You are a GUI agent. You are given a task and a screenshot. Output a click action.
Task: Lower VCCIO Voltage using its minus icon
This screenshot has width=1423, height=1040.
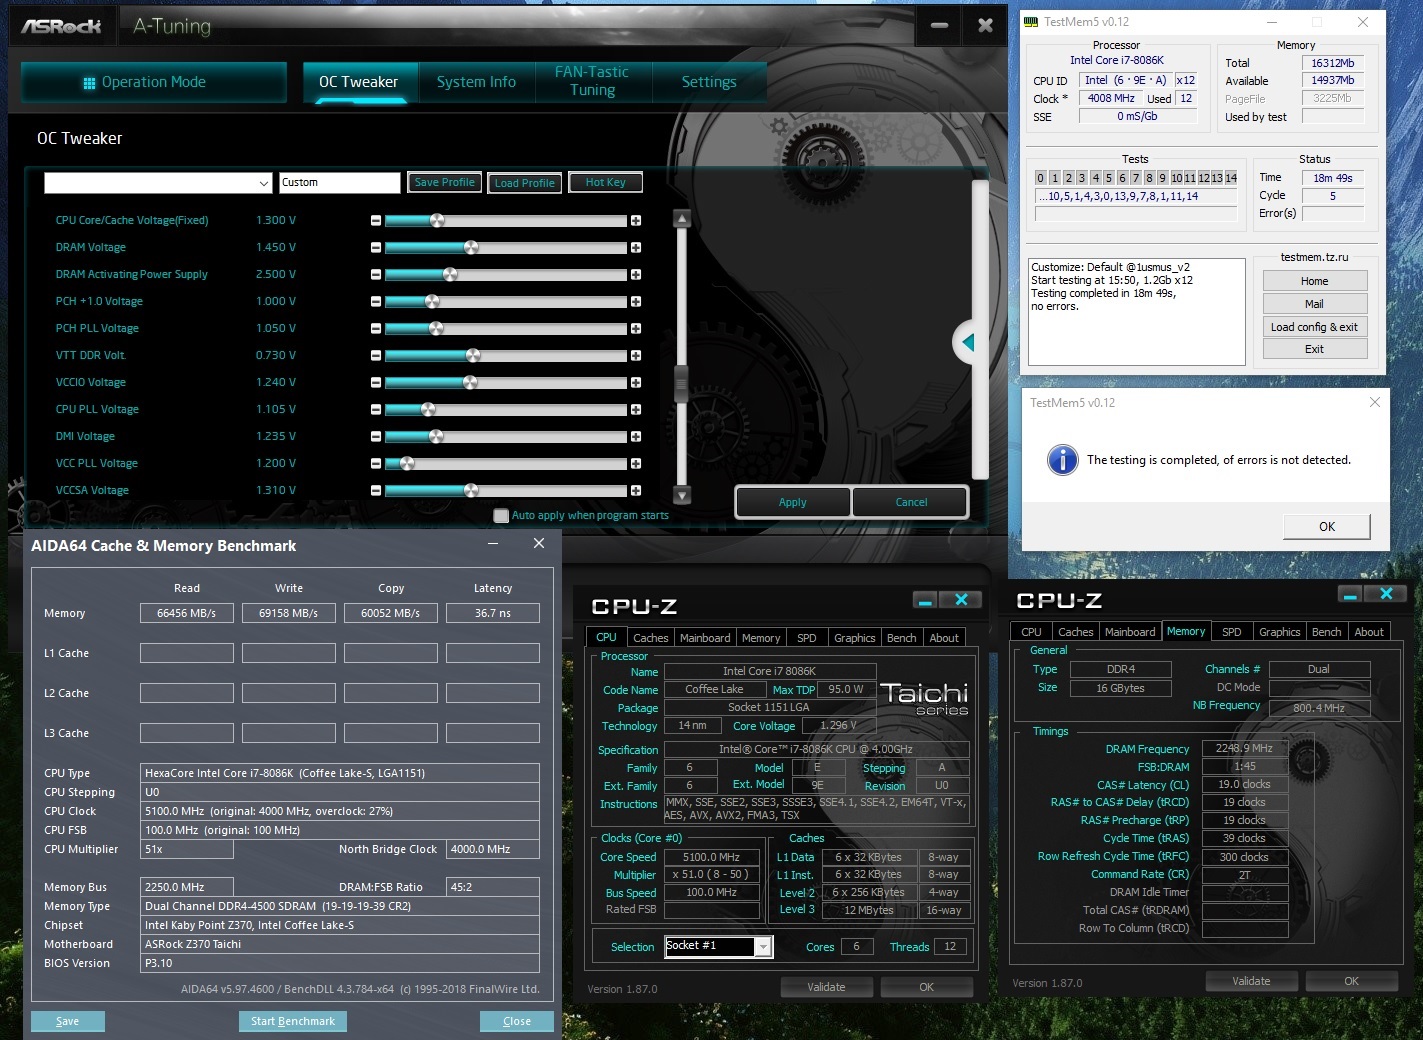pyautogui.click(x=376, y=382)
